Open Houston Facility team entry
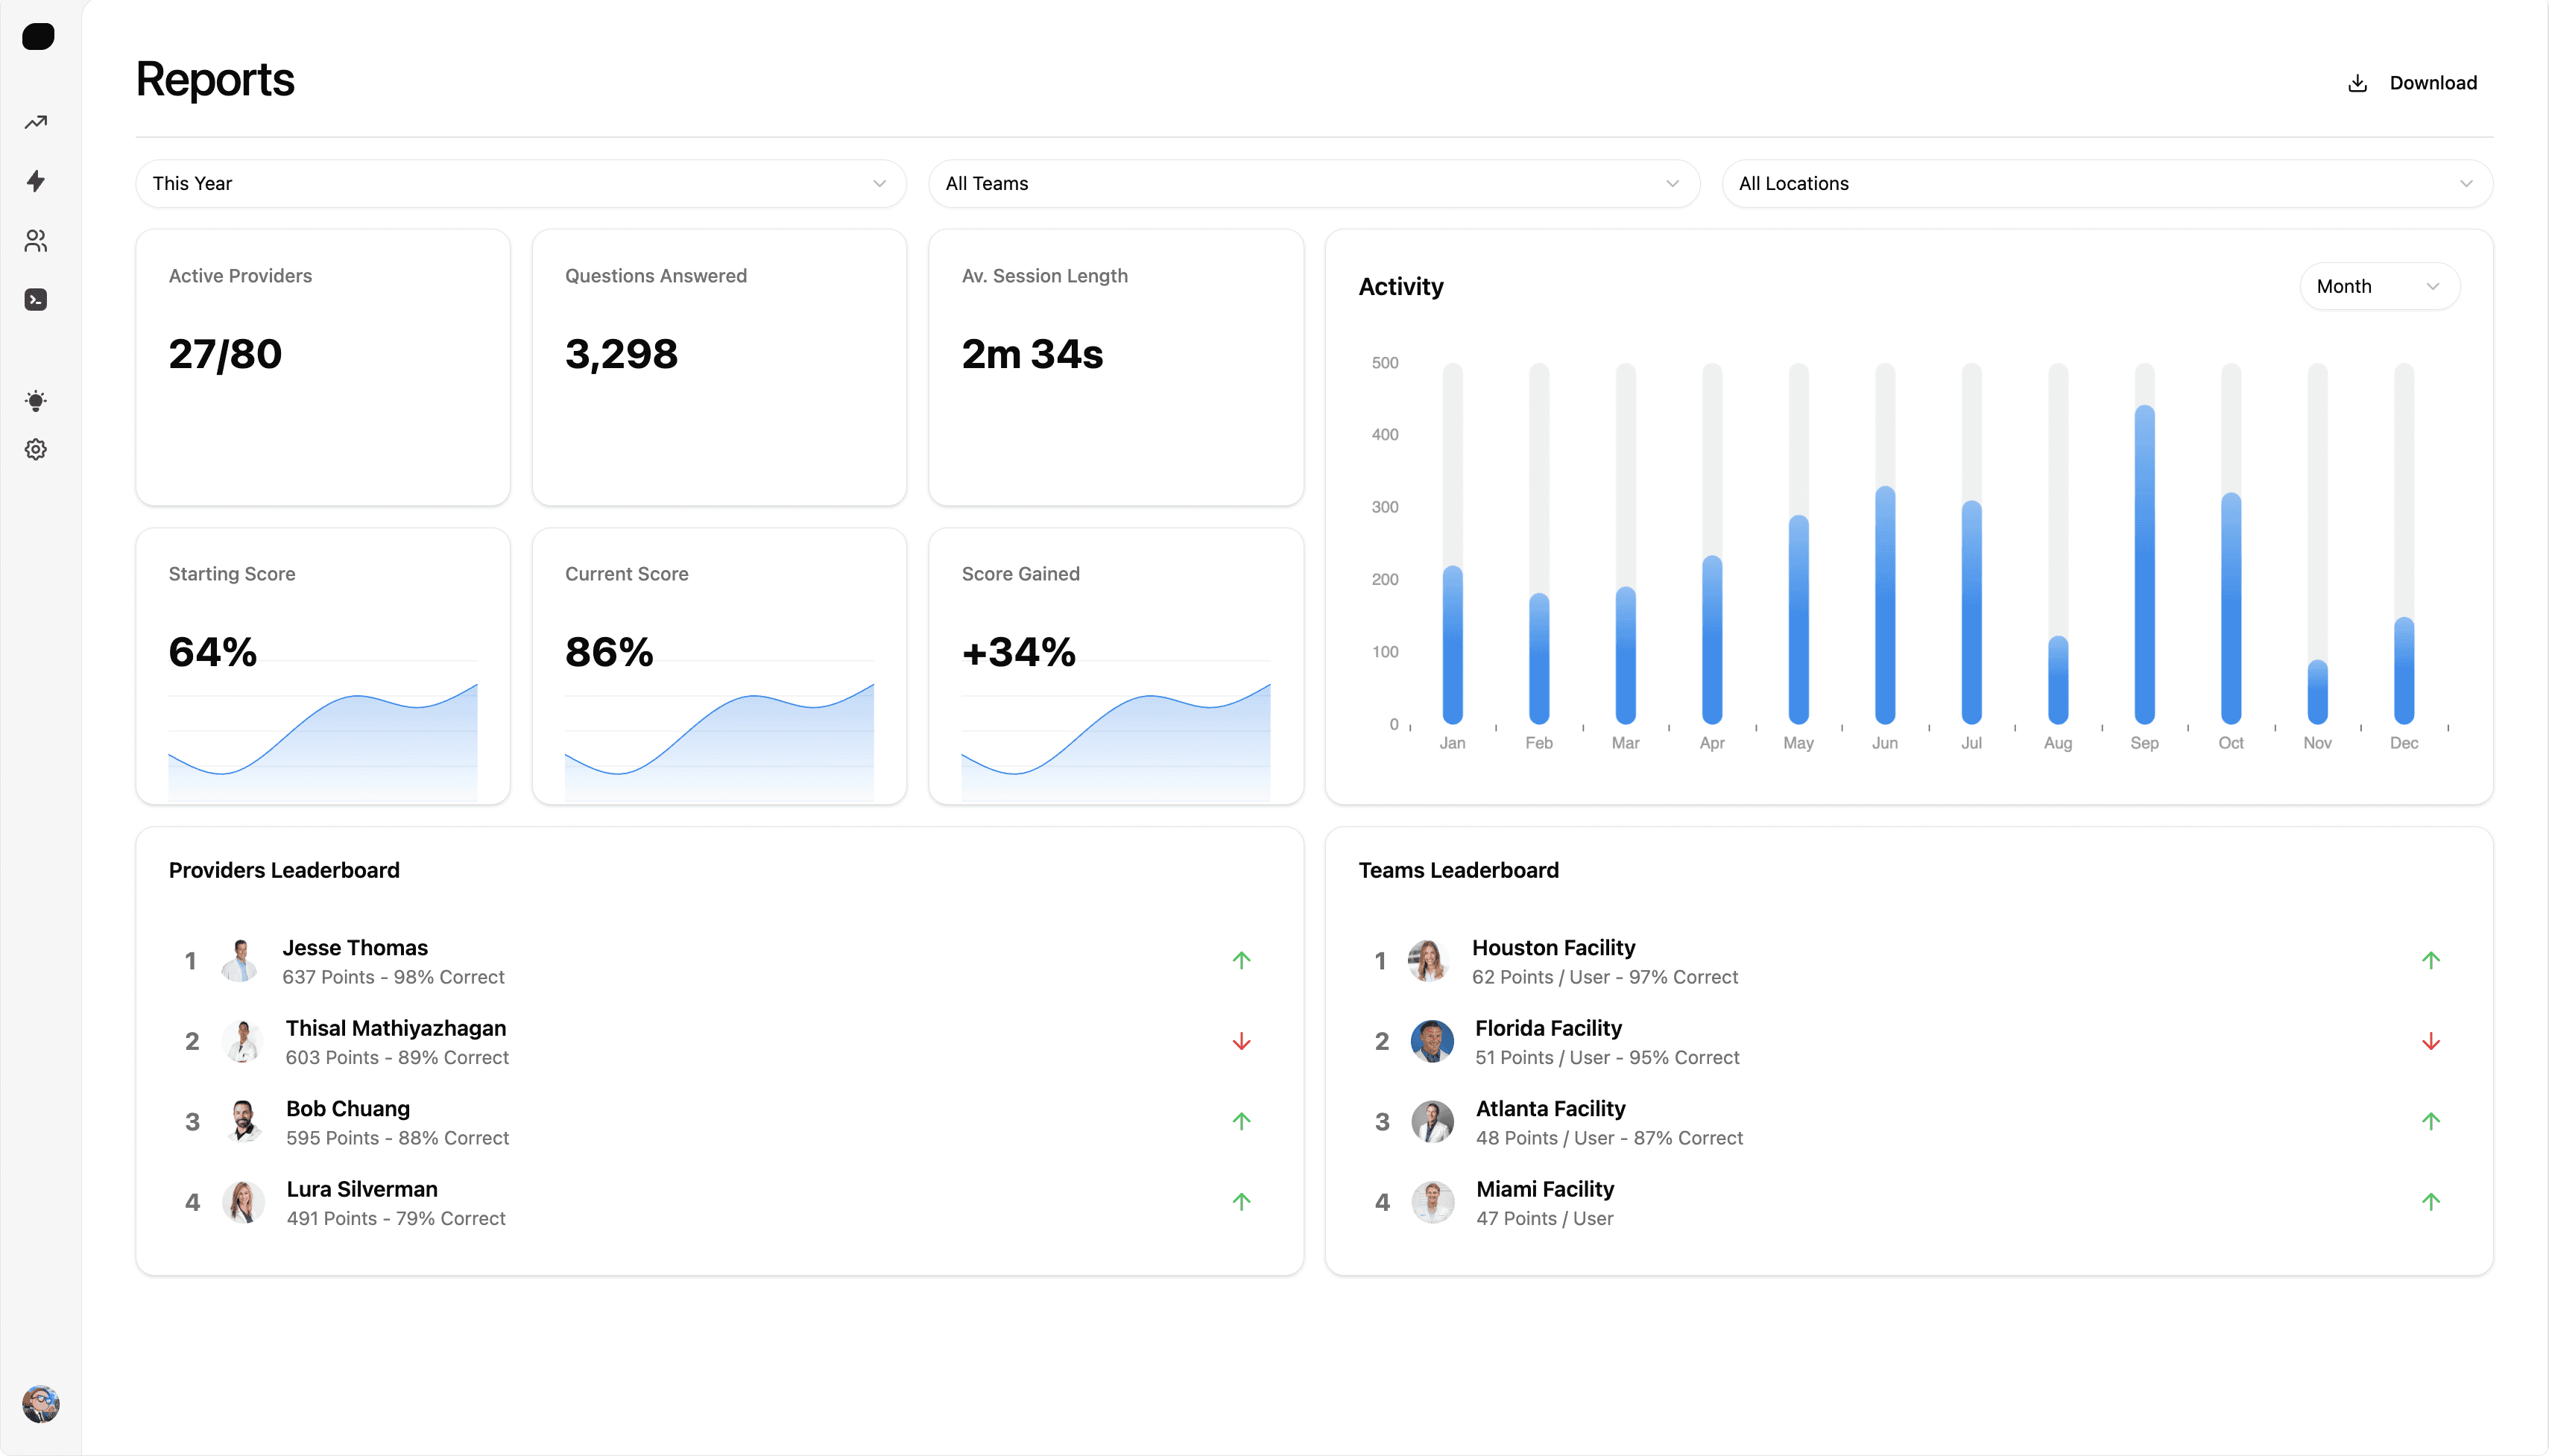 (1553, 948)
